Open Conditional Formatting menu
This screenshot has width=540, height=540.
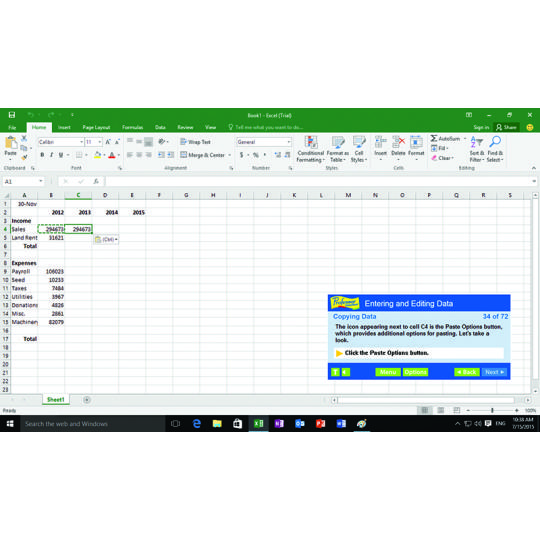pos(311,149)
